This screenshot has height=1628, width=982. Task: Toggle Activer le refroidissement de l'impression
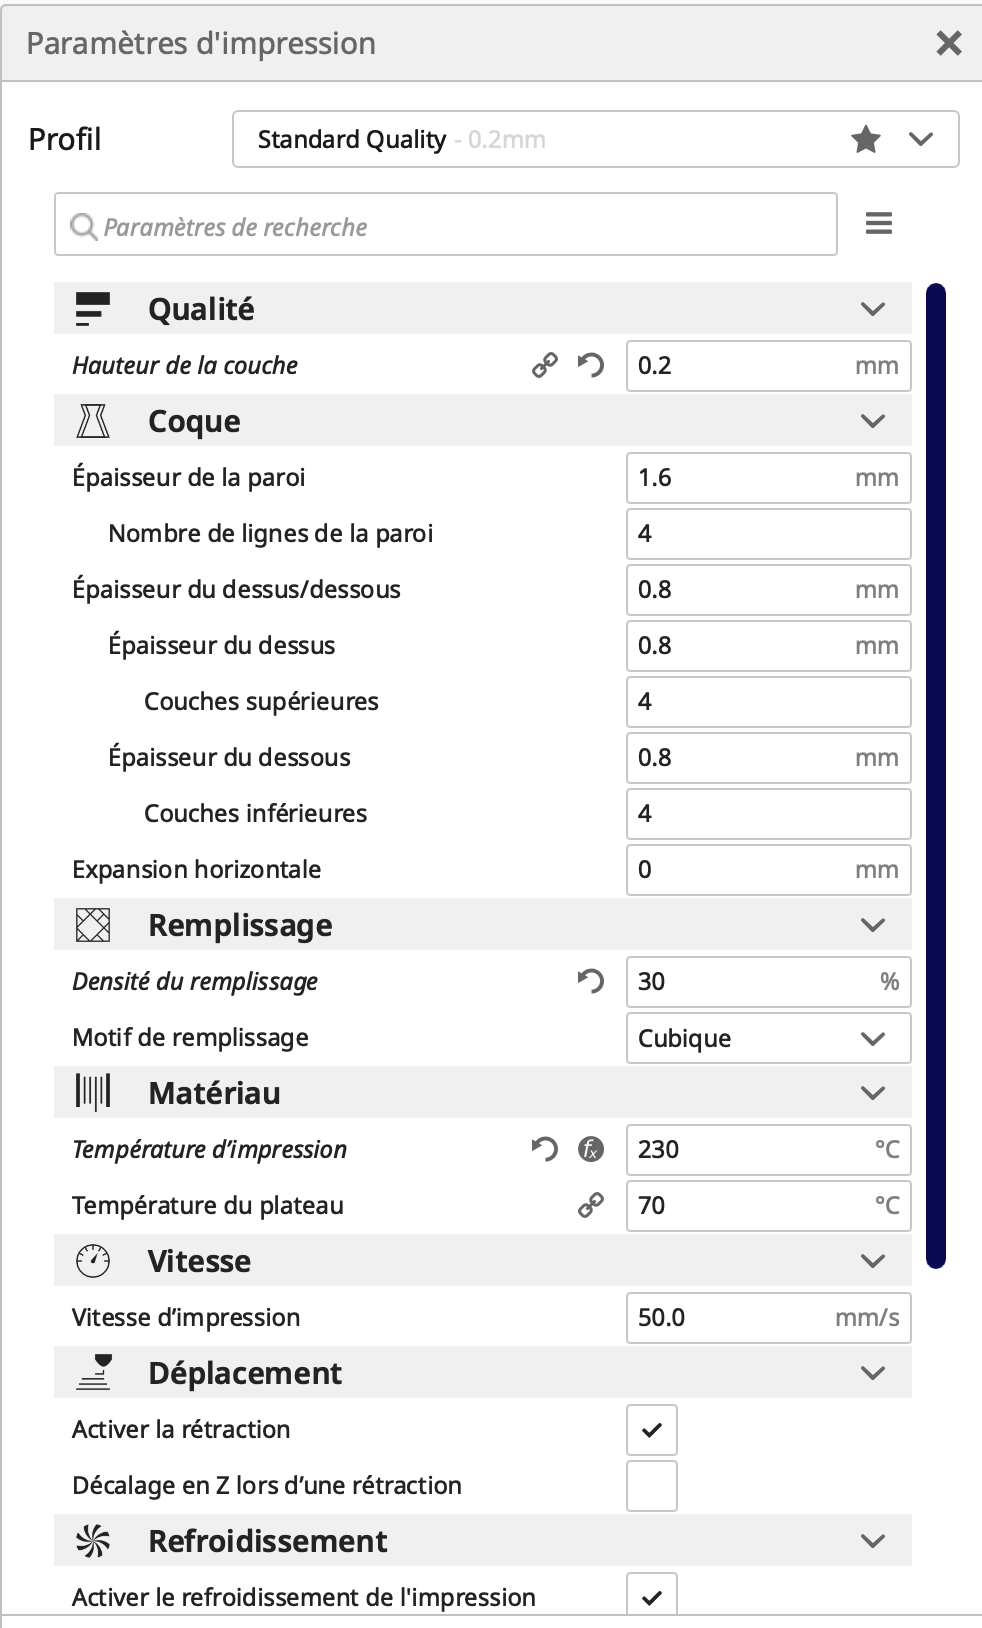tap(652, 1594)
